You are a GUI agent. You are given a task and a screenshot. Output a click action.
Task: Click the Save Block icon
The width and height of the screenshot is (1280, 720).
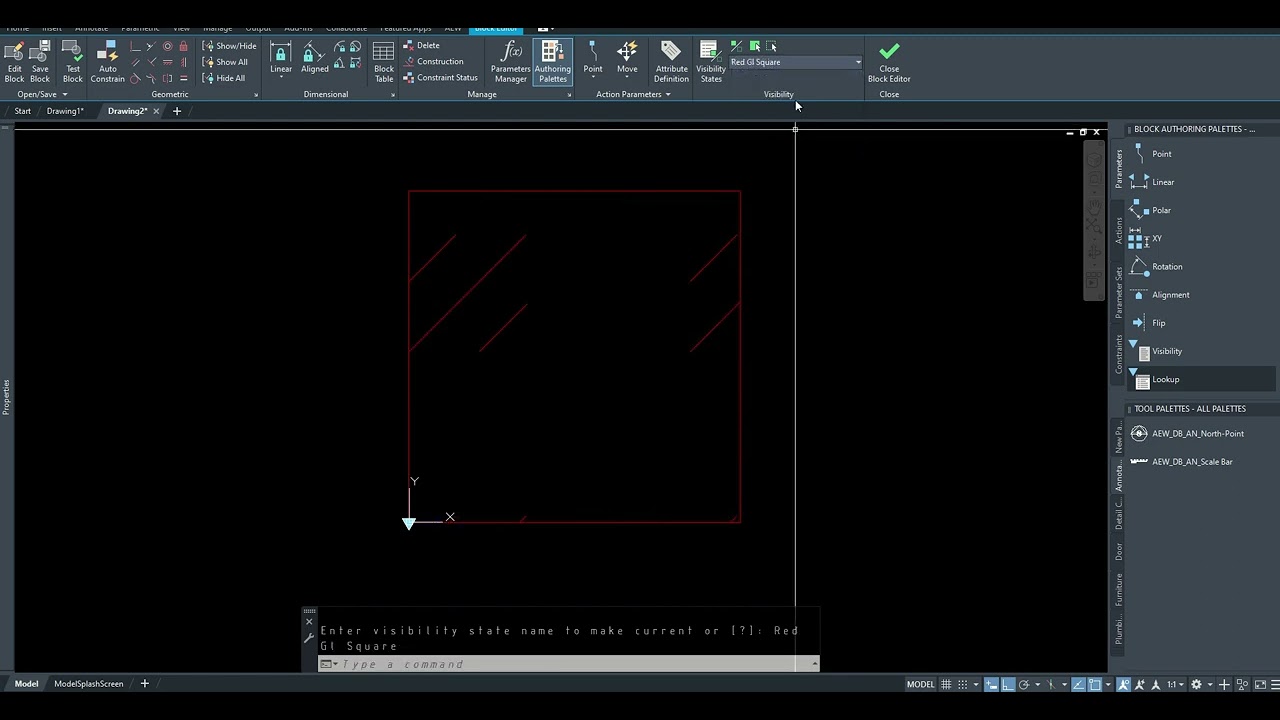[x=40, y=62]
